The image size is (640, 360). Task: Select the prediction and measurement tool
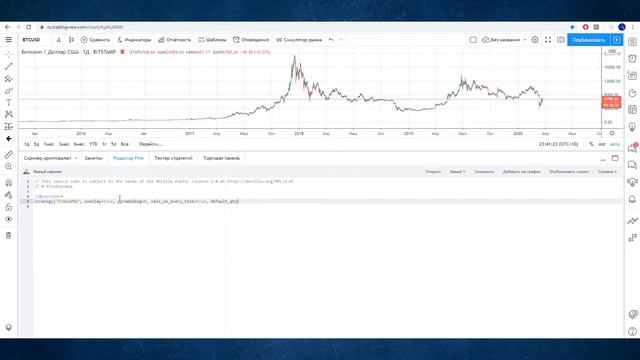(x=9, y=127)
